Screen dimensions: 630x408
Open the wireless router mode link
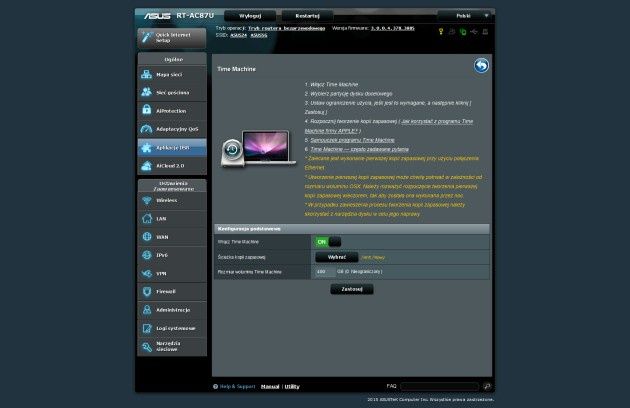[286, 28]
